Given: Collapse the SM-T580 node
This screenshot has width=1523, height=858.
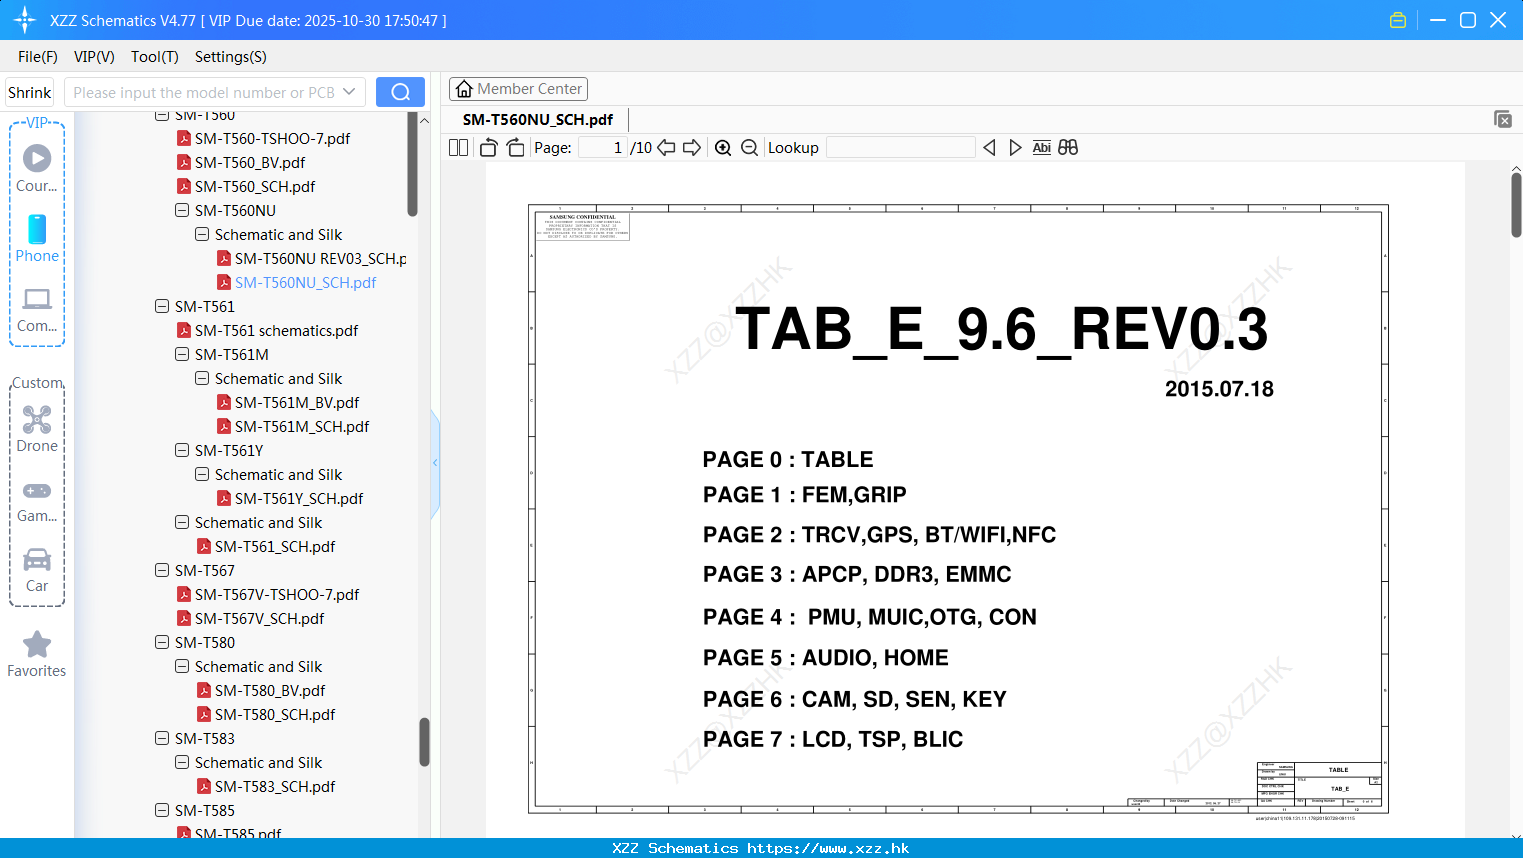Looking at the screenshot, I should tap(162, 642).
